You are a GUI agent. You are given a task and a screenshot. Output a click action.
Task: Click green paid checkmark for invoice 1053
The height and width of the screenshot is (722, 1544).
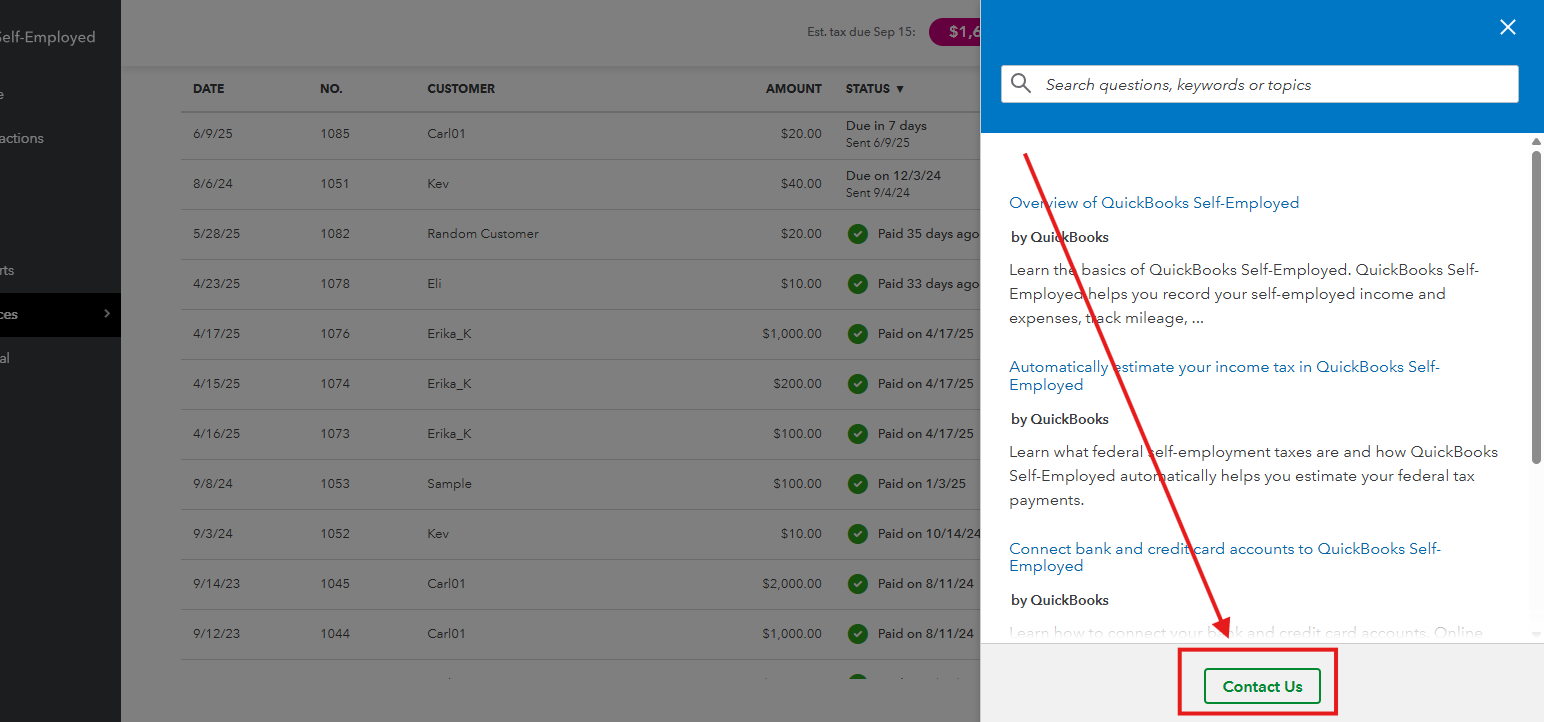tap(857, 484)
